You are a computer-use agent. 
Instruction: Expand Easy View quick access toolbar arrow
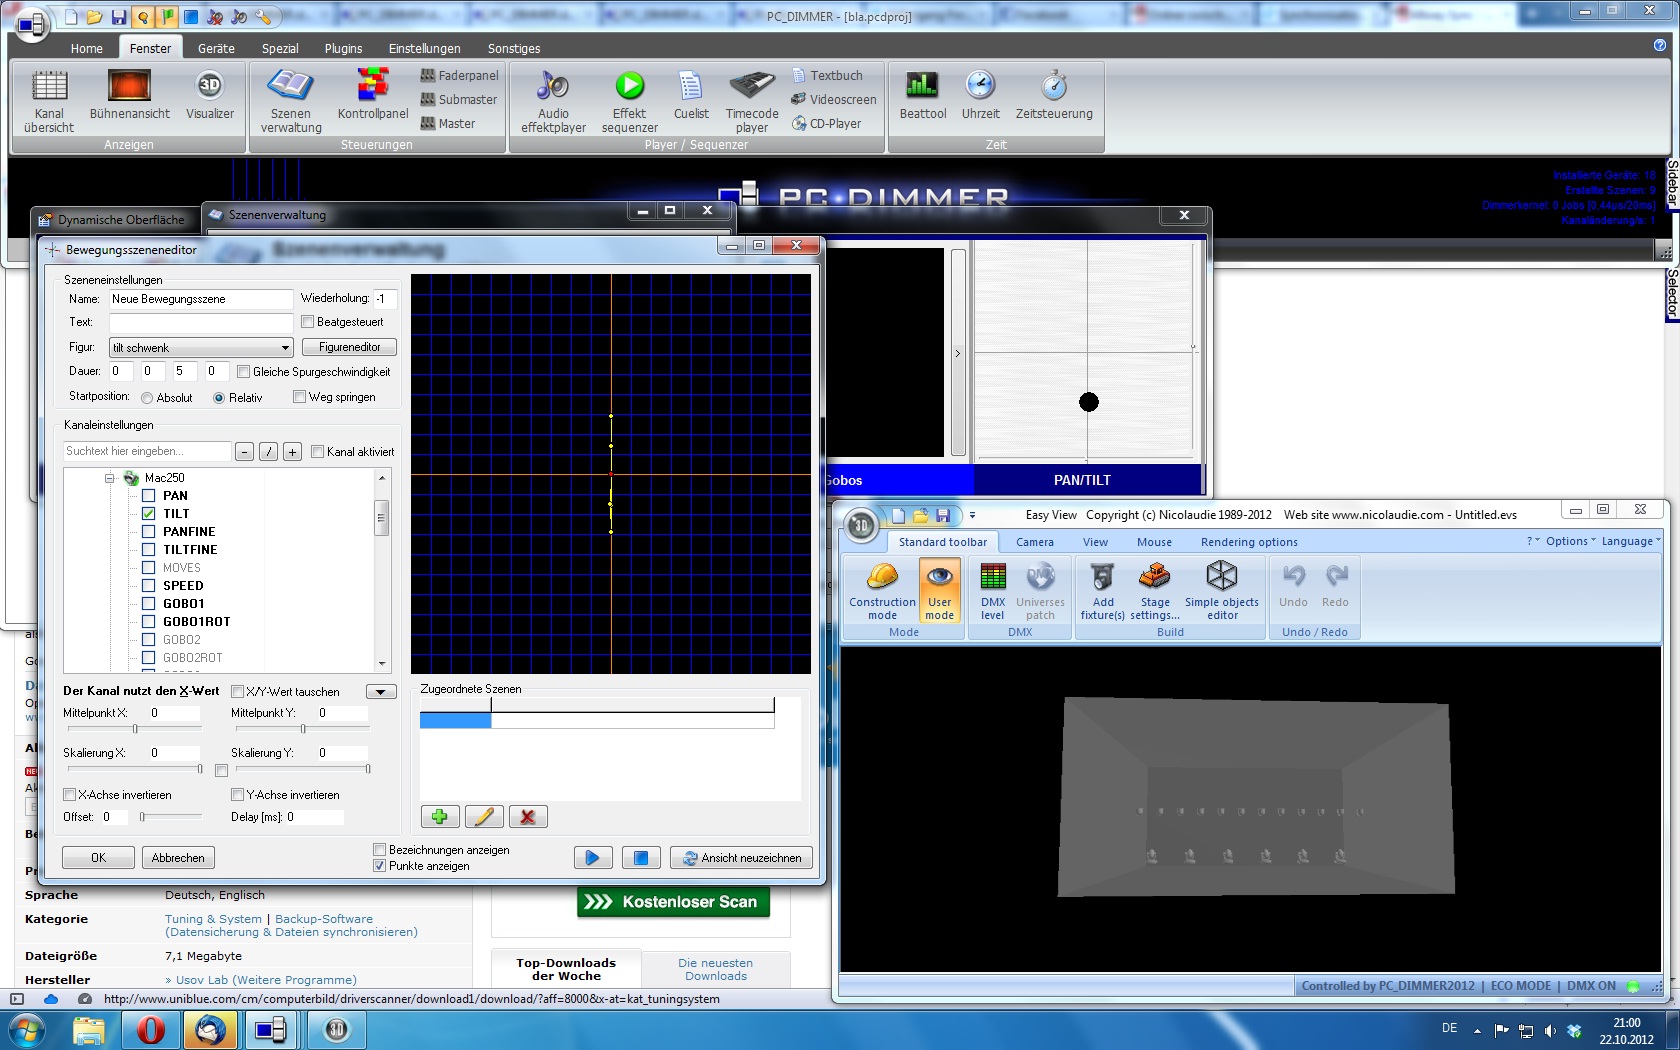(972, 516)
